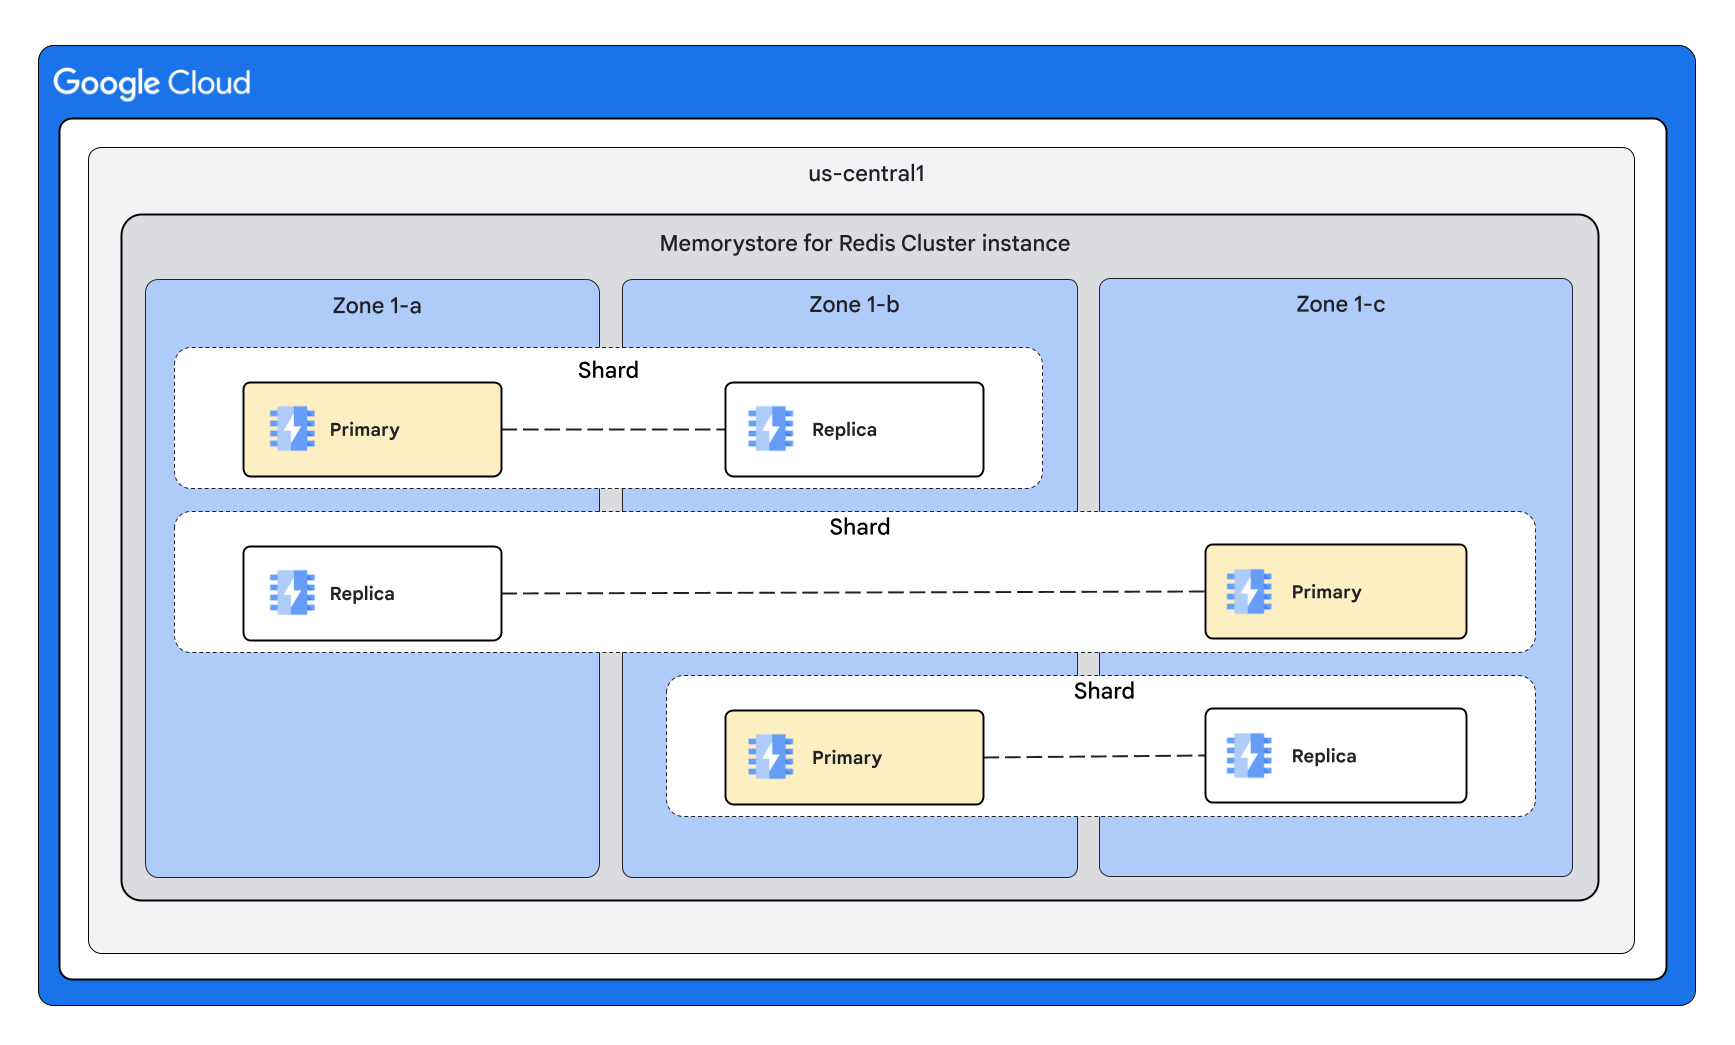Collapse the bottom Shard container

tap(1103, 690)
